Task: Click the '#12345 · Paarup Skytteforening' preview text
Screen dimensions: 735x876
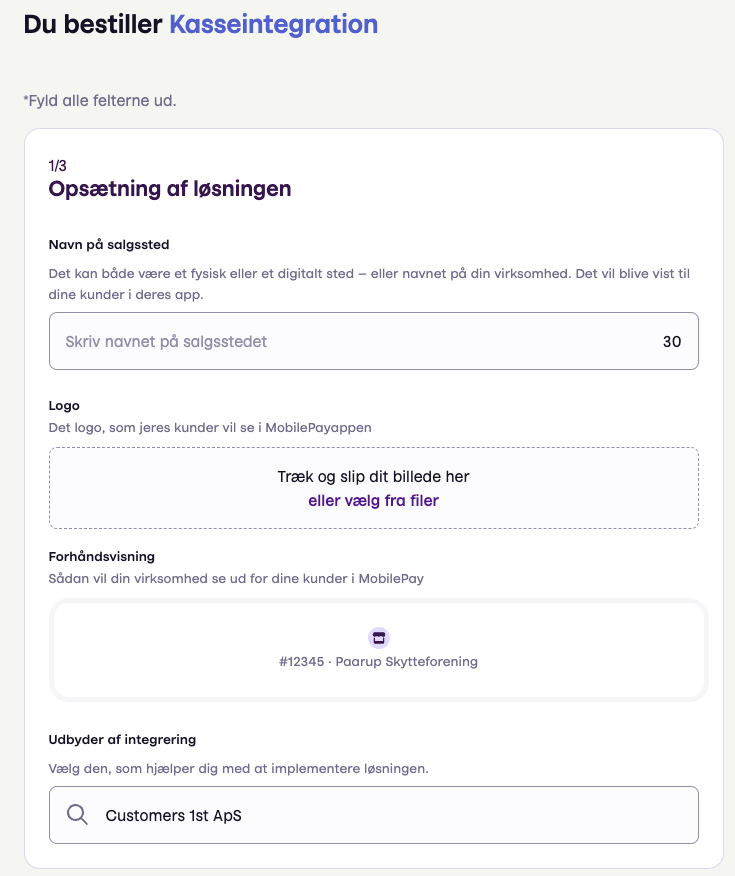Action: pyautogui.click(x=379, y=661)
